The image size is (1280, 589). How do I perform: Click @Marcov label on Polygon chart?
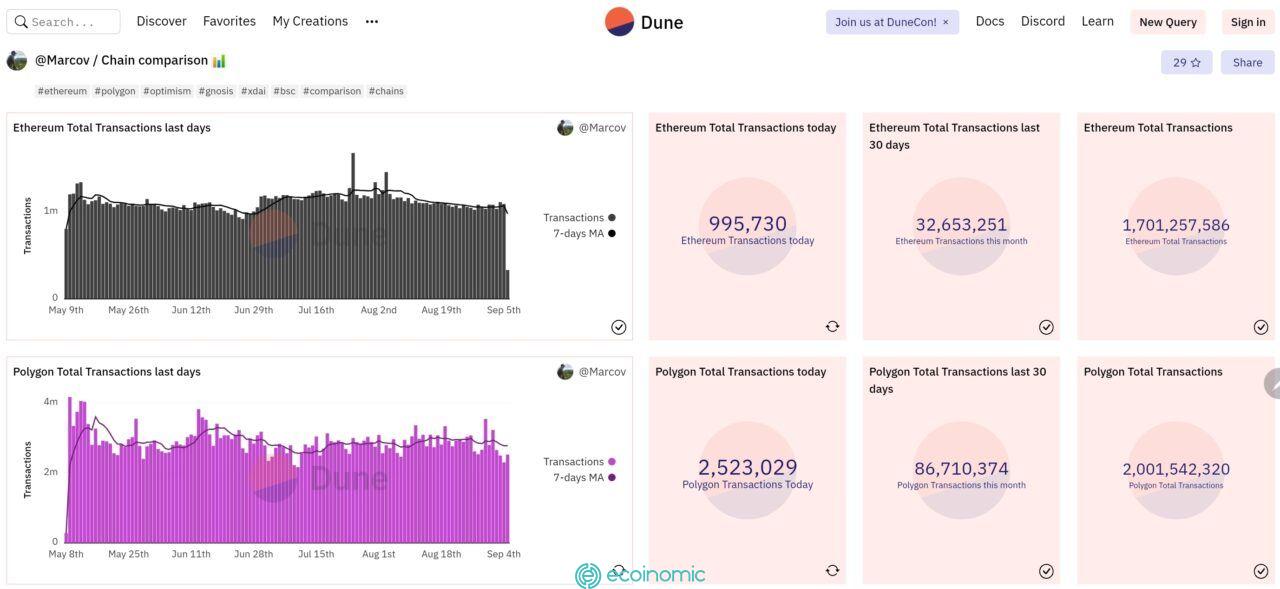(602, 371)
